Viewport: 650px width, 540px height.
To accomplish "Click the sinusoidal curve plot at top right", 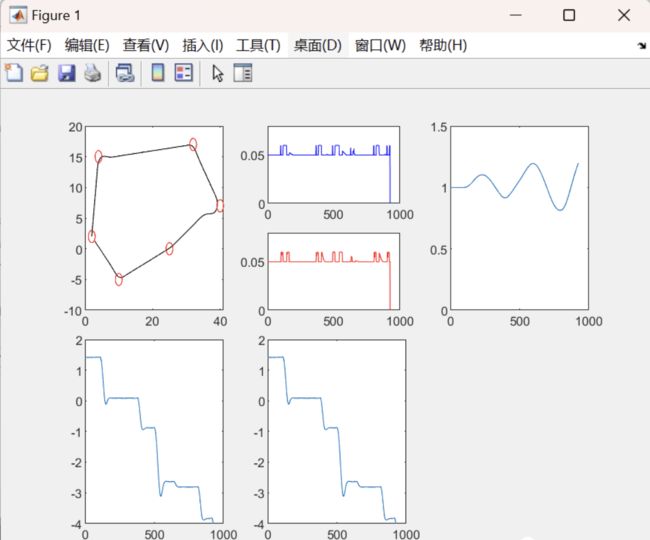I will (519, 218).
